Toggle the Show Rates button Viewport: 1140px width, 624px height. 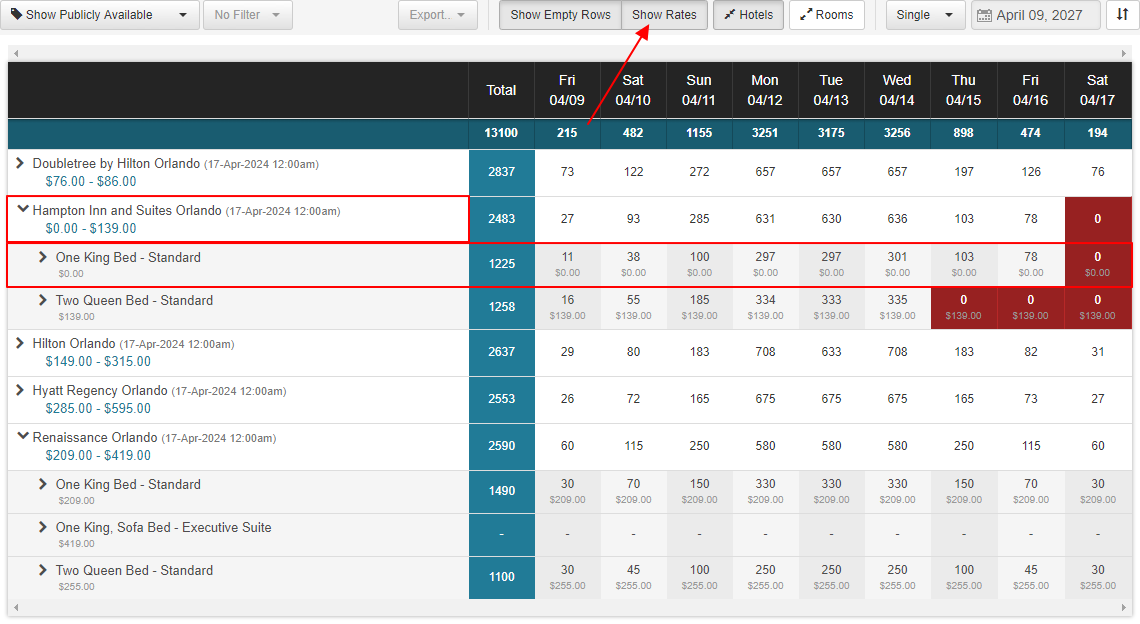tap(665, 15)
